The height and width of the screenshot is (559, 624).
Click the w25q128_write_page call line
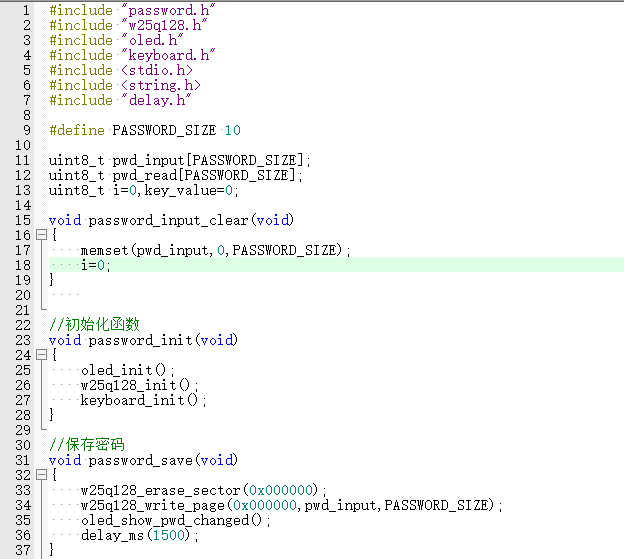[x=292, y=506]
